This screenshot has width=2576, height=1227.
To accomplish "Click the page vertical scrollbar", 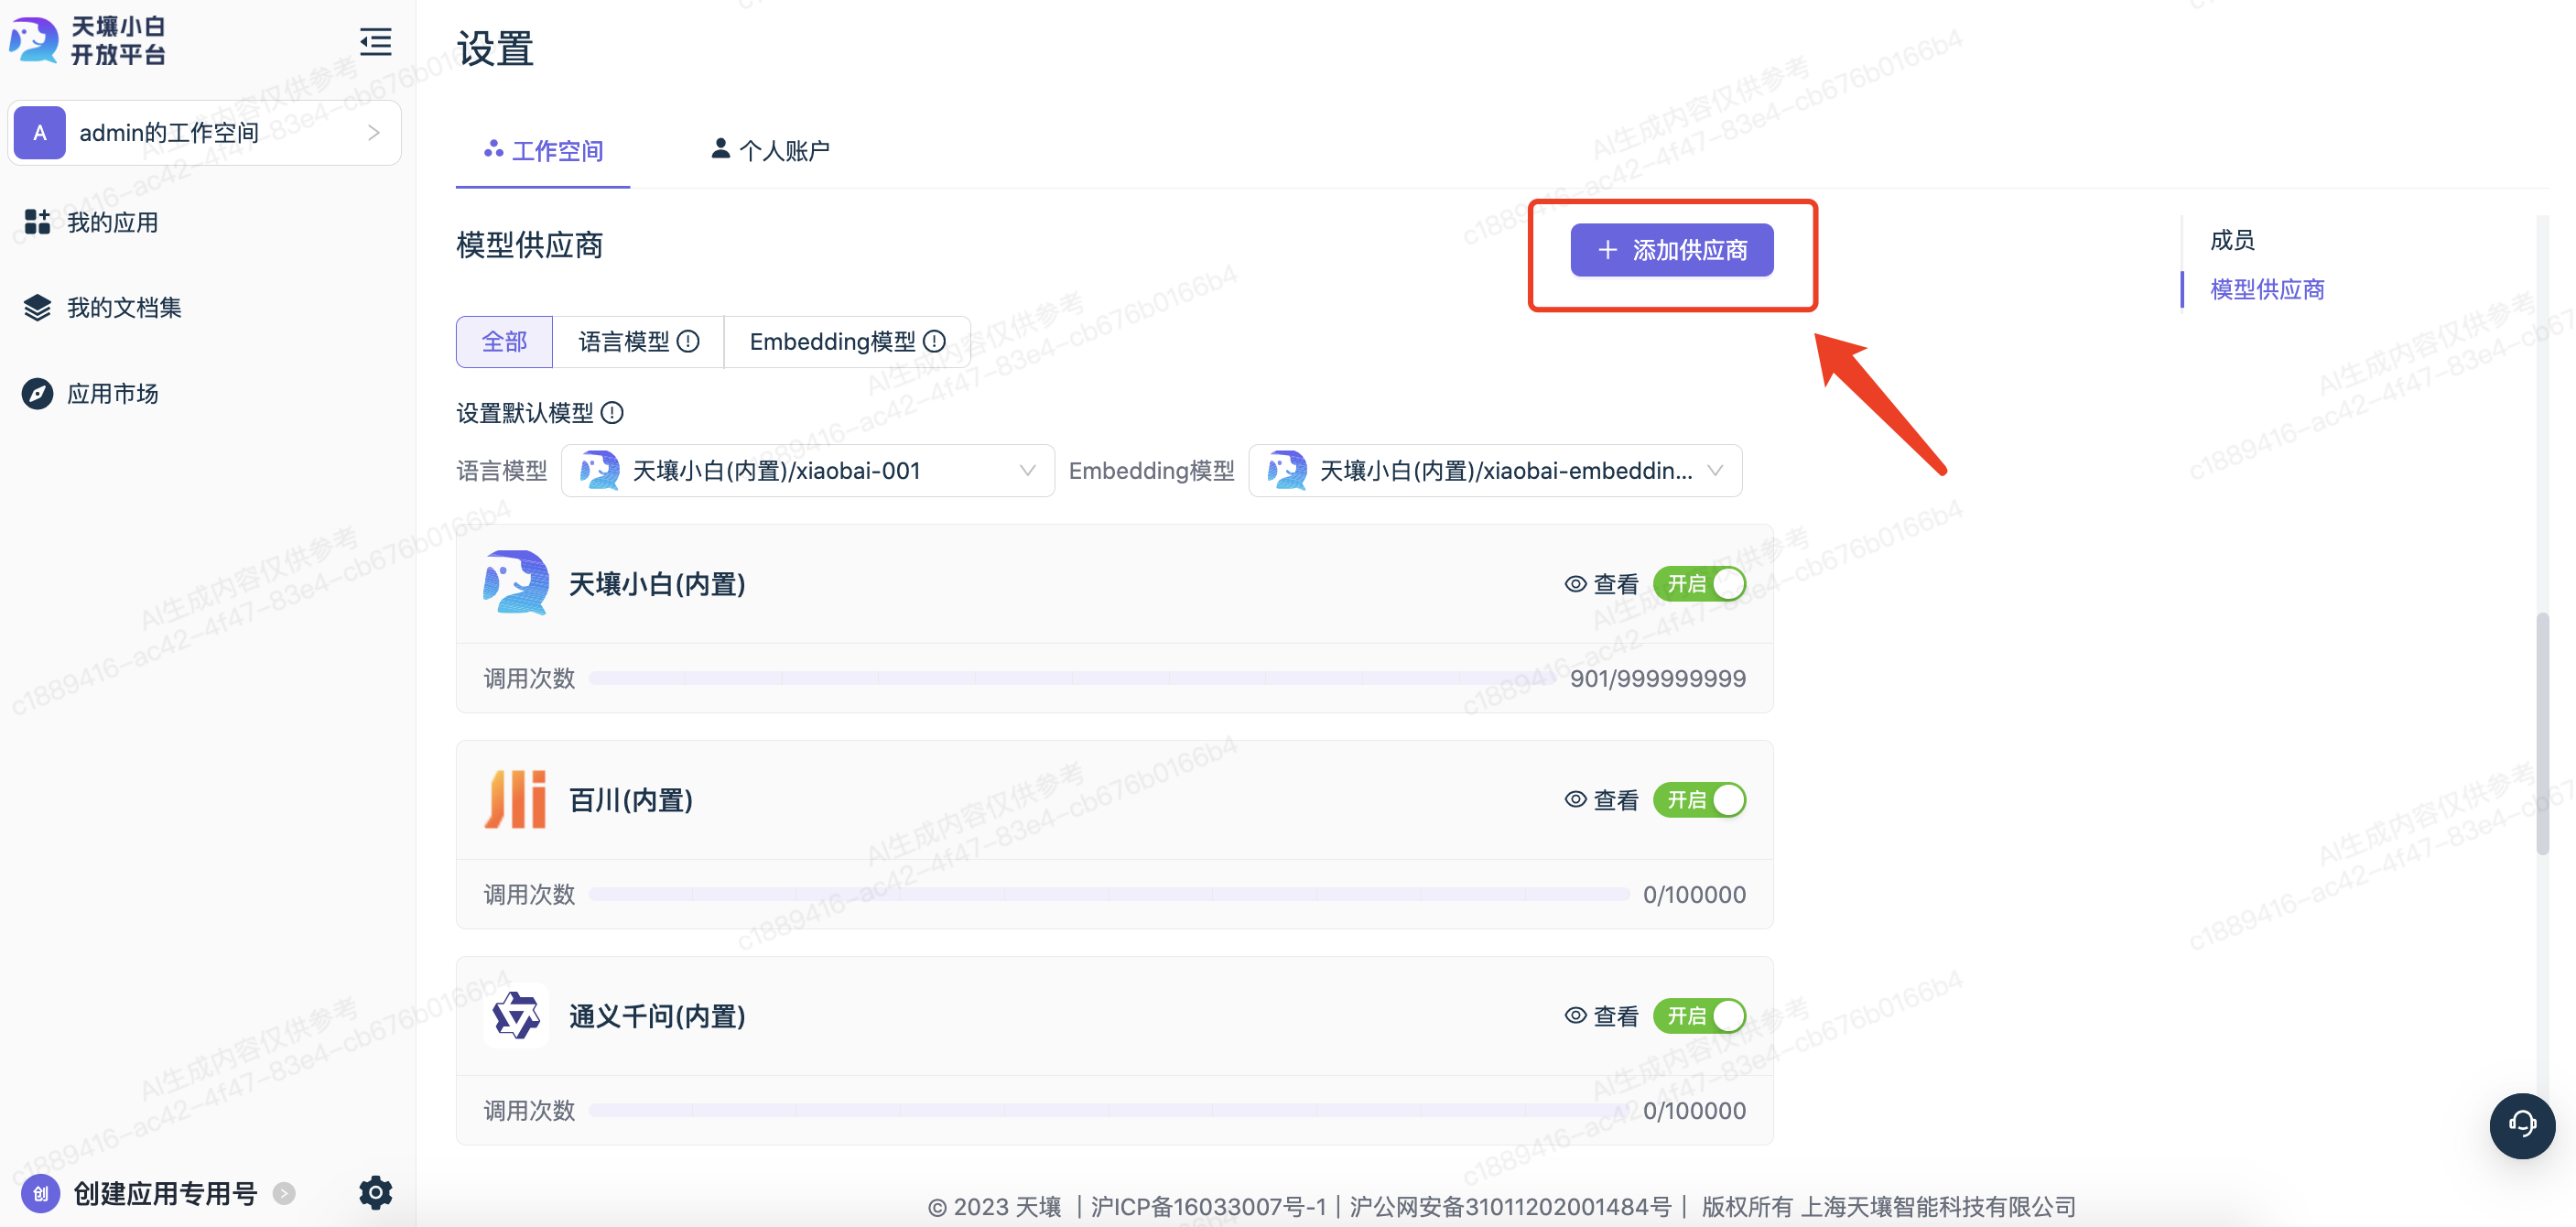I will click(2541, 733).
